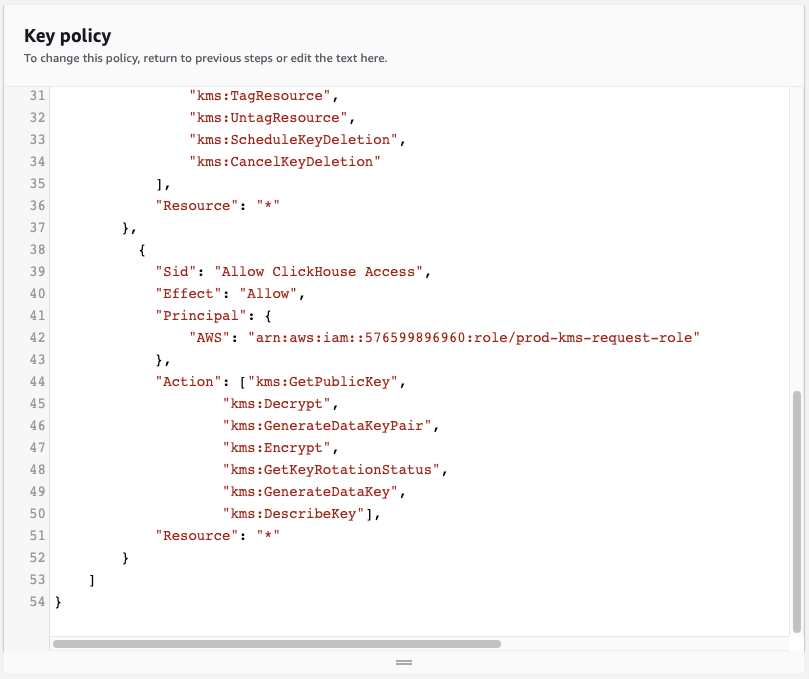Click the "Key policy" heading
Screen dimensions: 809x679
click(67, 36)
